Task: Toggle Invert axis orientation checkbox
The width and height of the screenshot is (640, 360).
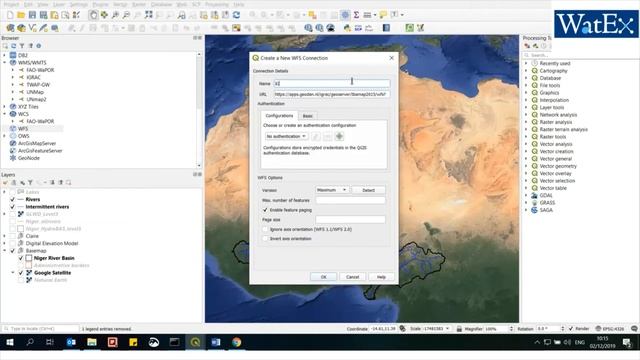Action: click(265, 238)
